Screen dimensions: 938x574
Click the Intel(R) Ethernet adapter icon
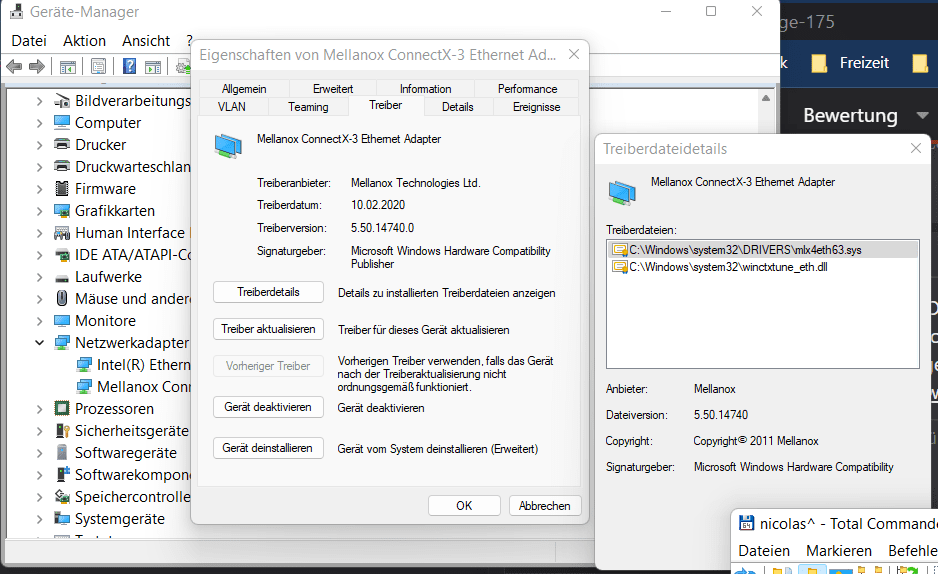pos(84,365)
